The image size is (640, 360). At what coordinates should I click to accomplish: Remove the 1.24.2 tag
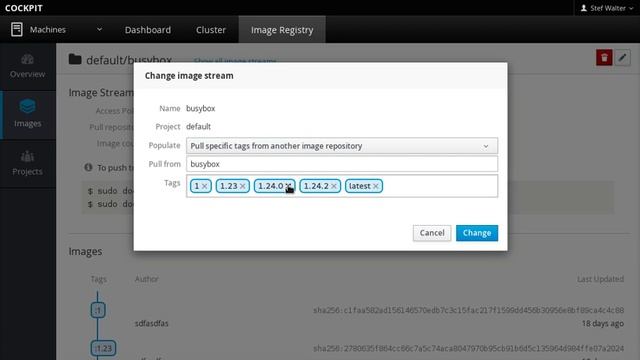coord(334,187)
